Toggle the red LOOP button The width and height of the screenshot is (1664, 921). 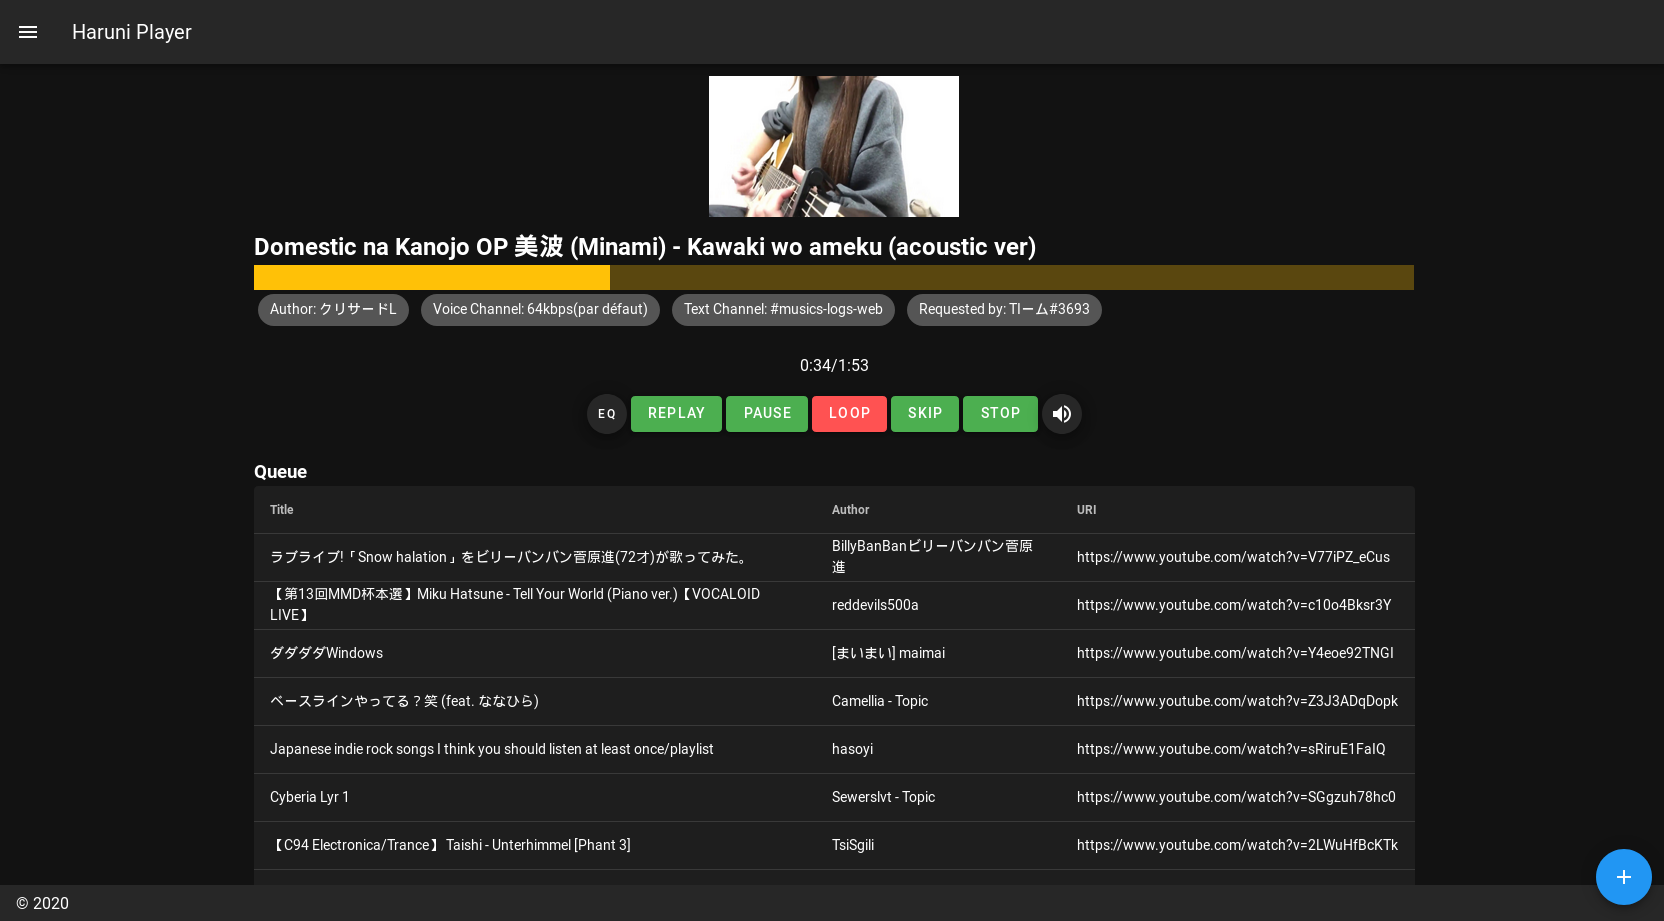tap(849, 414)
